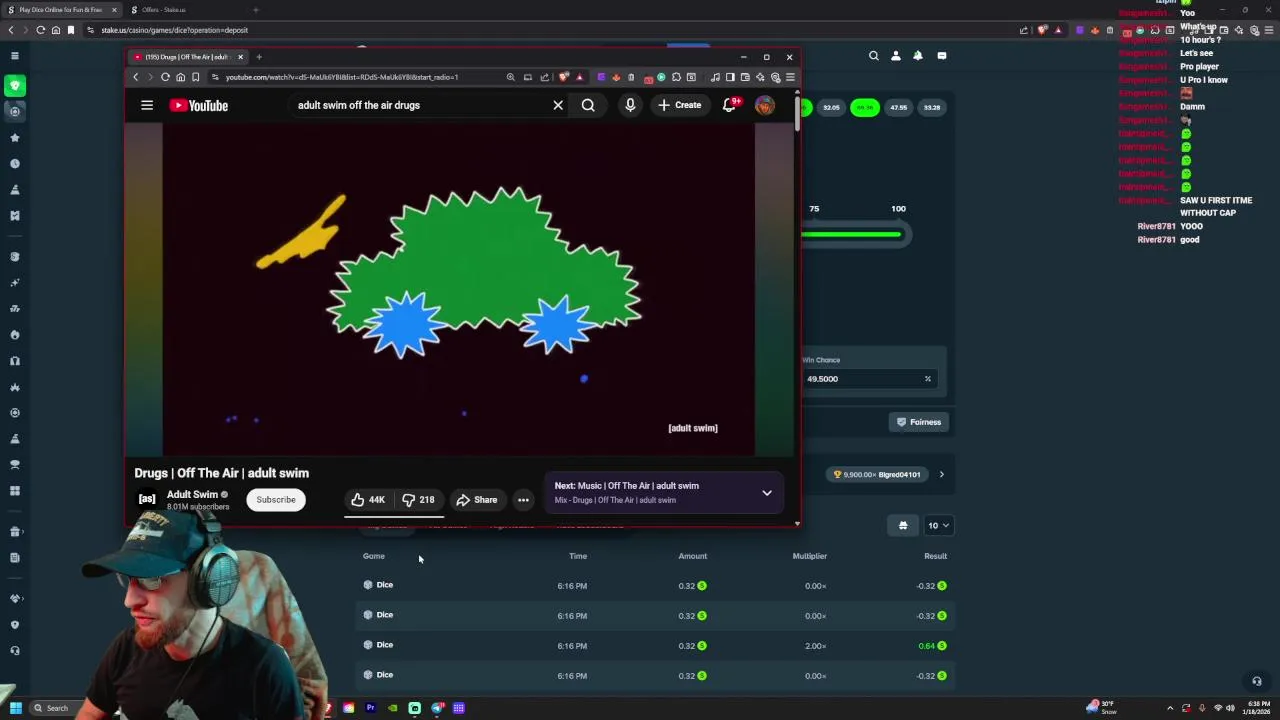Open the Stake sidebar hamburger menu
Viewport: 1280px width, 720px height.
tap(14, 56)
